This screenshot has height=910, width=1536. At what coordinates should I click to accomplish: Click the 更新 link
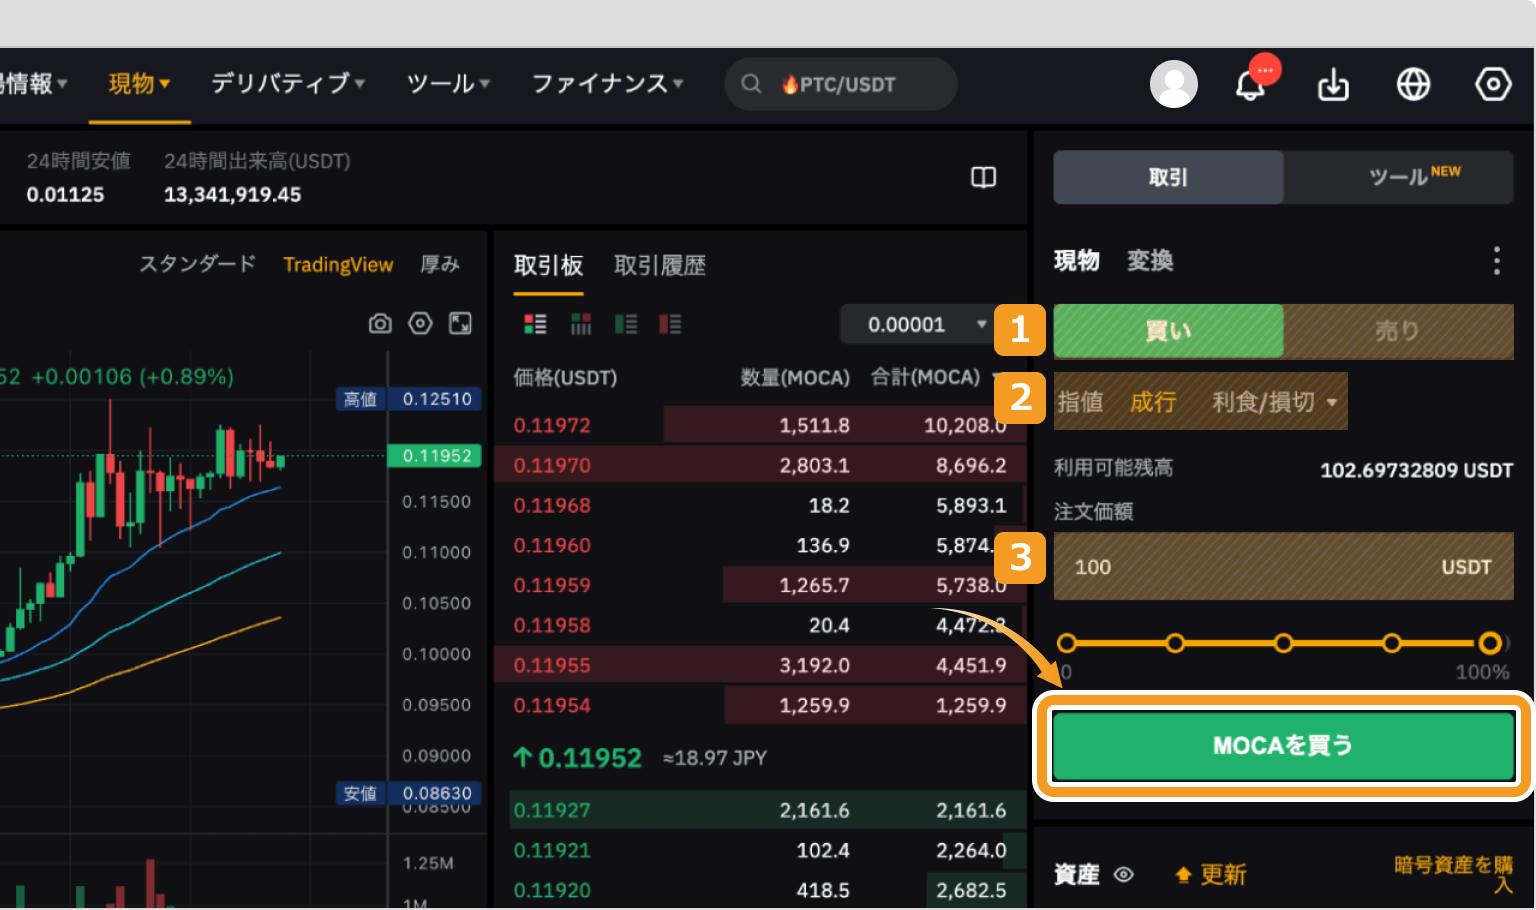tap(1223, 875)
